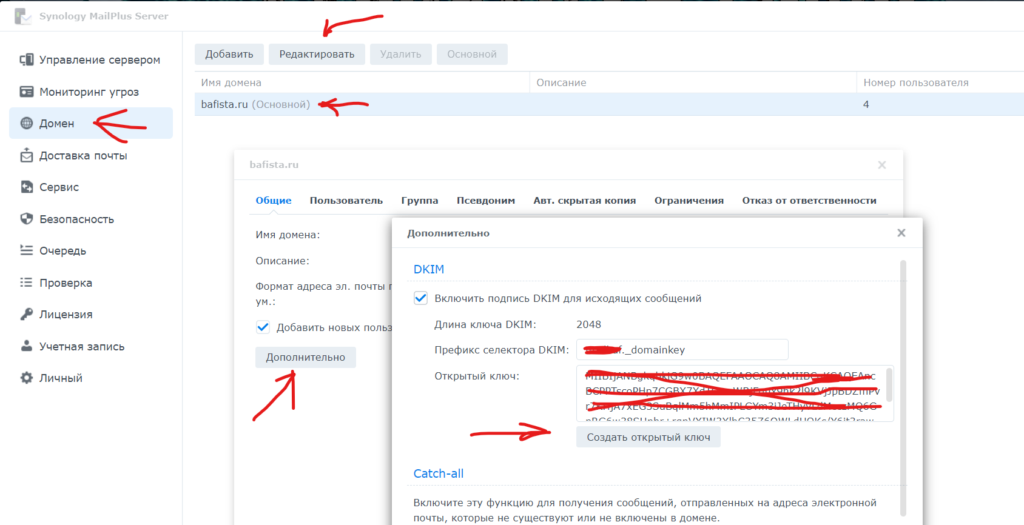Open the Проверка list icon
Image resolution: width=1024 pixels, height=525 pixels.
point(27,283)
